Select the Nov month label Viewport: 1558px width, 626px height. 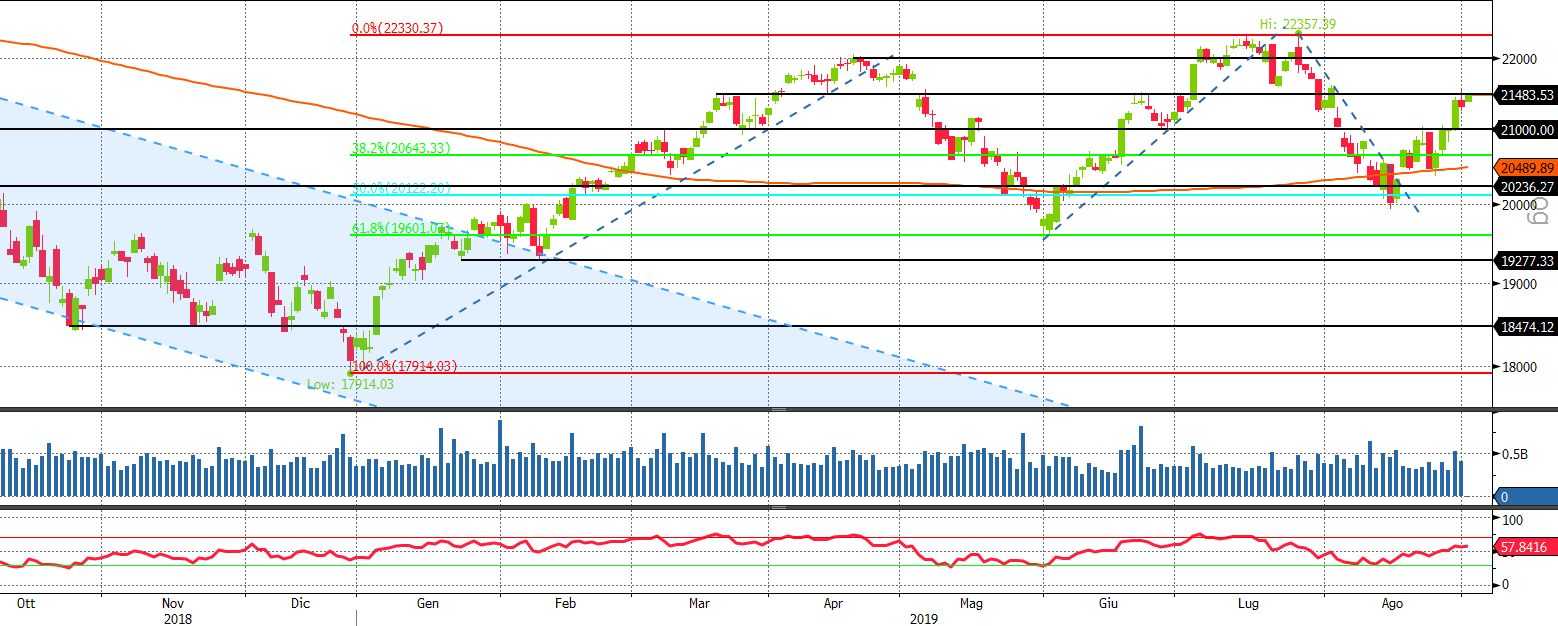[173, 603]
